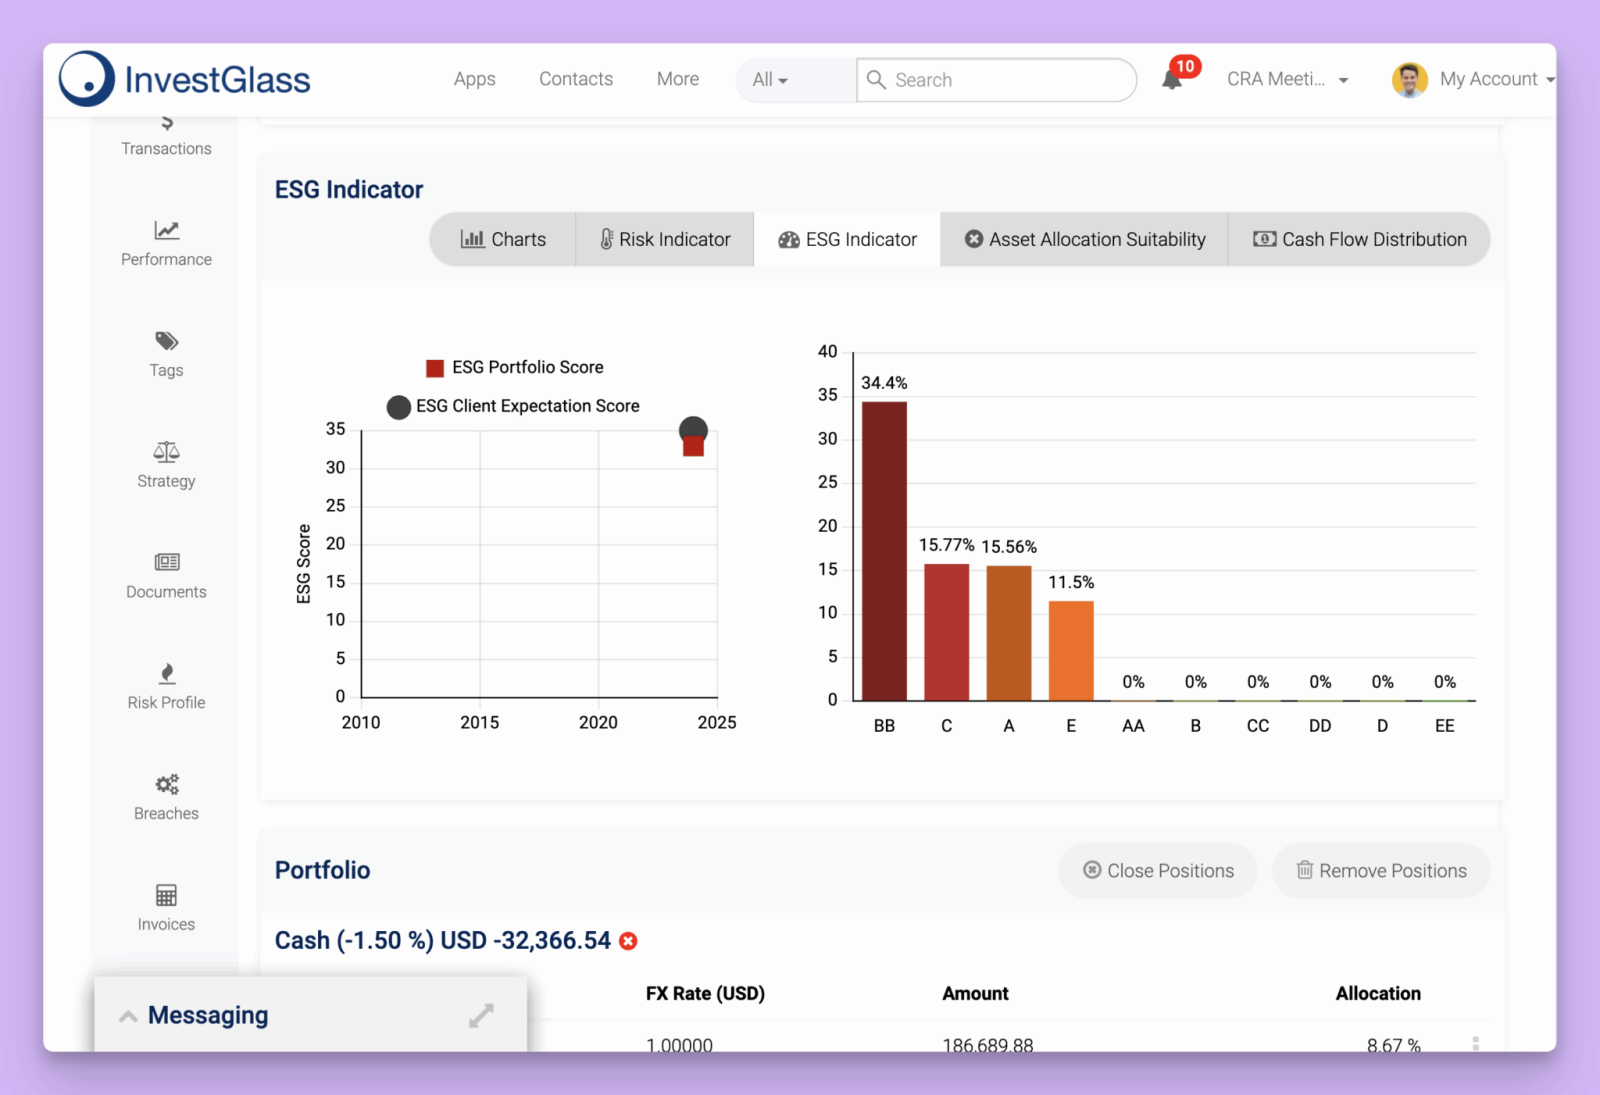
Task: Switch to the Risk Indicator tab
Action: 665,240
